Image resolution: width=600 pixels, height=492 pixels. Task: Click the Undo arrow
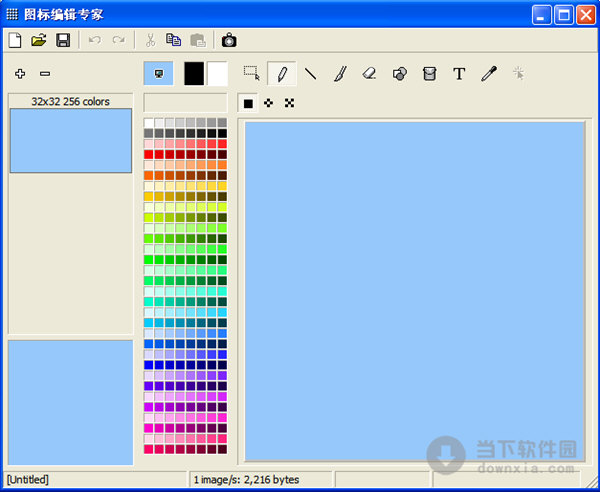click(95, 40)
